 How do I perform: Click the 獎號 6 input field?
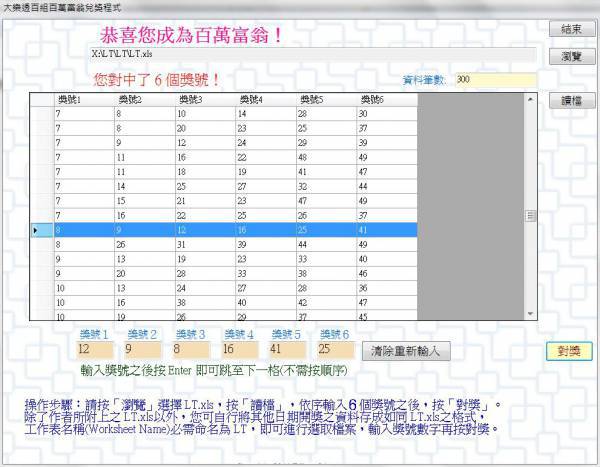(334, 350)
